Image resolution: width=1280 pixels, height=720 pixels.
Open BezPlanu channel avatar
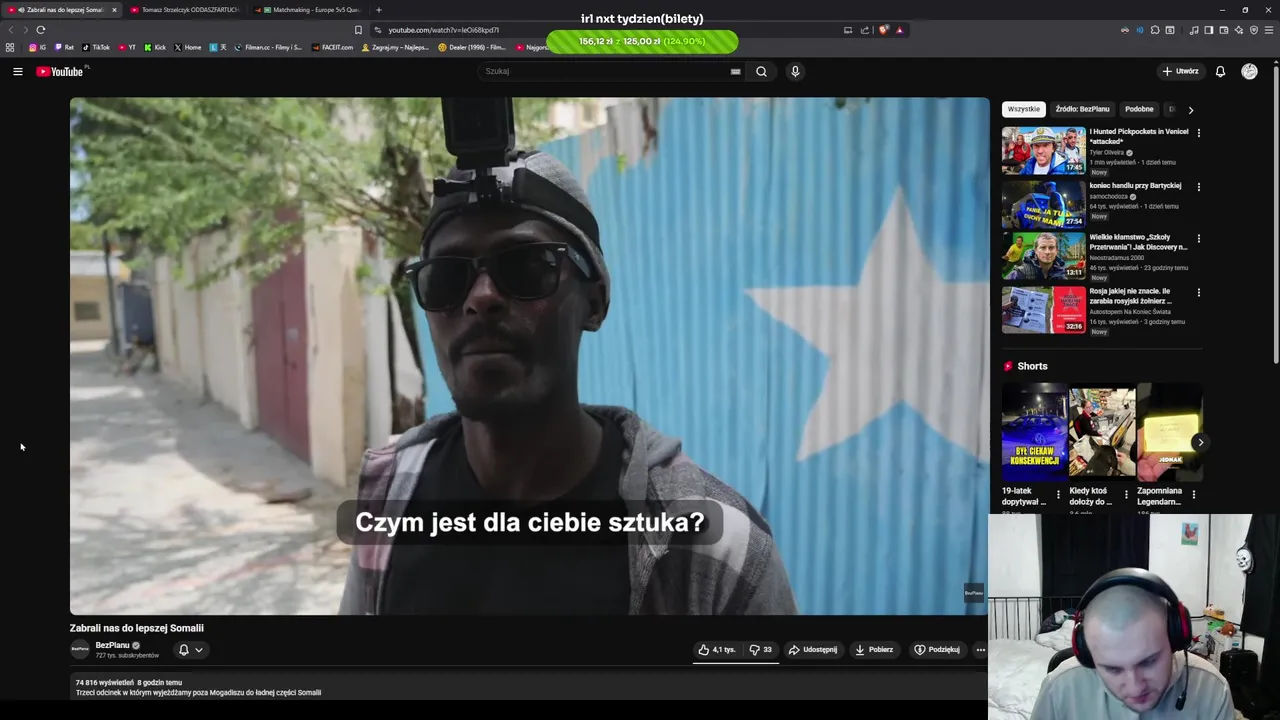point(80,649)
